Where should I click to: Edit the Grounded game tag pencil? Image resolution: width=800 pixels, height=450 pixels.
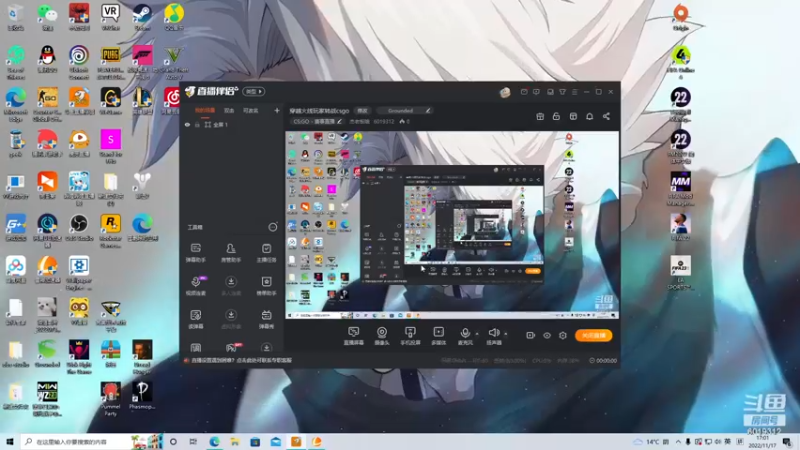428,110
